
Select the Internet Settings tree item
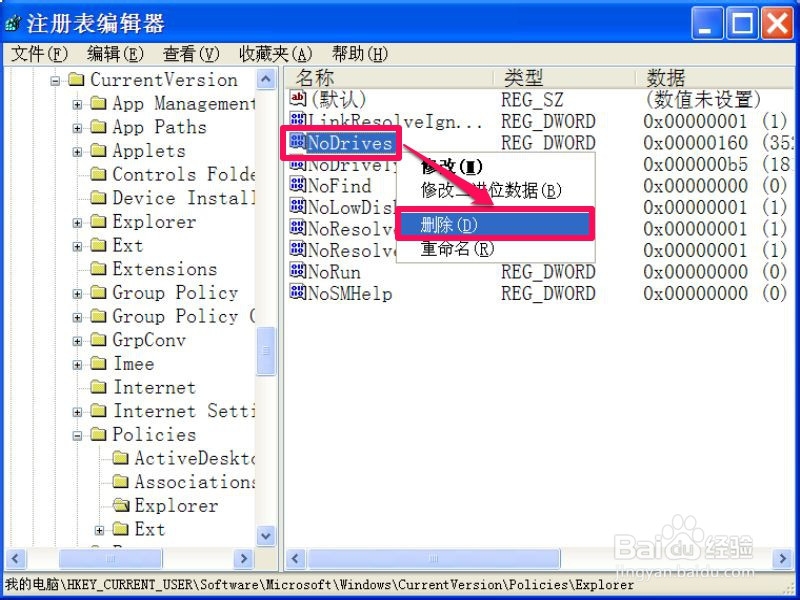coord(184,411)
